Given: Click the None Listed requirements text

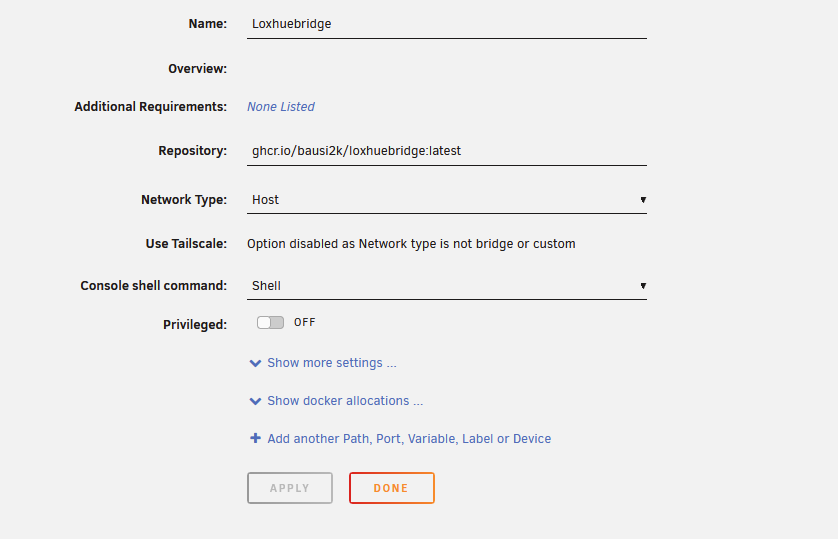Looking at the screenshot, I should [281, 107].
